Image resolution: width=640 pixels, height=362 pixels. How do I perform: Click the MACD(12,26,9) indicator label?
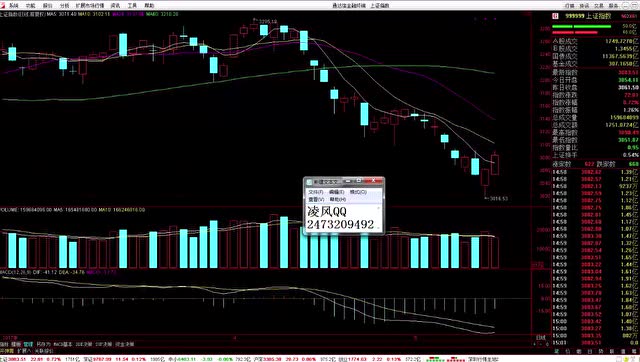pyautogui.click(x=16, y=272)
